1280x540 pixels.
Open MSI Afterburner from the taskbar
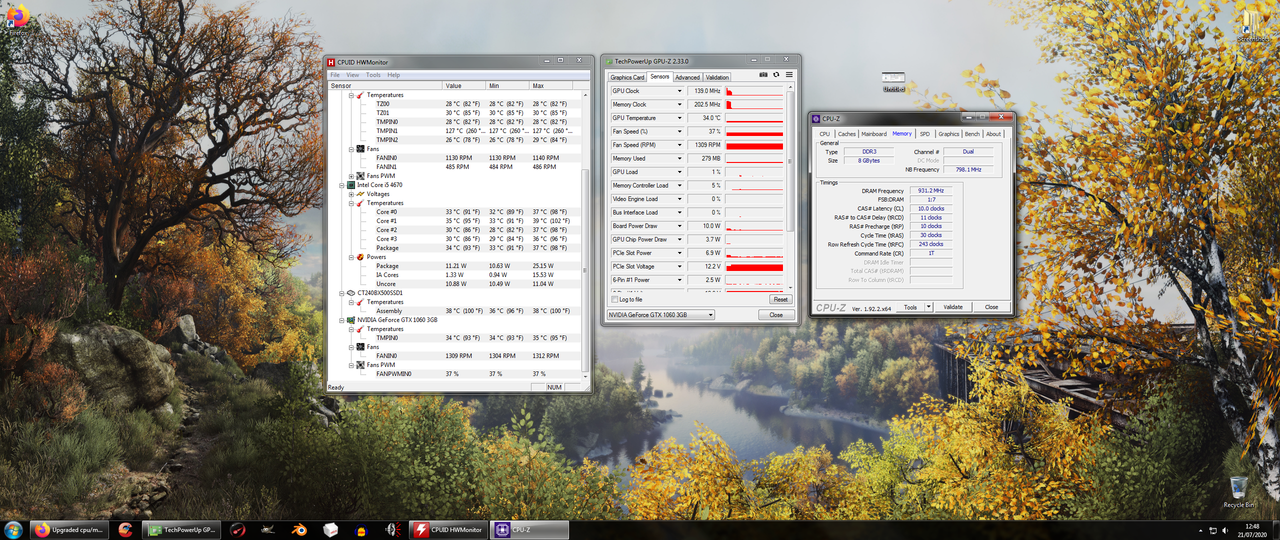point(239,530)
